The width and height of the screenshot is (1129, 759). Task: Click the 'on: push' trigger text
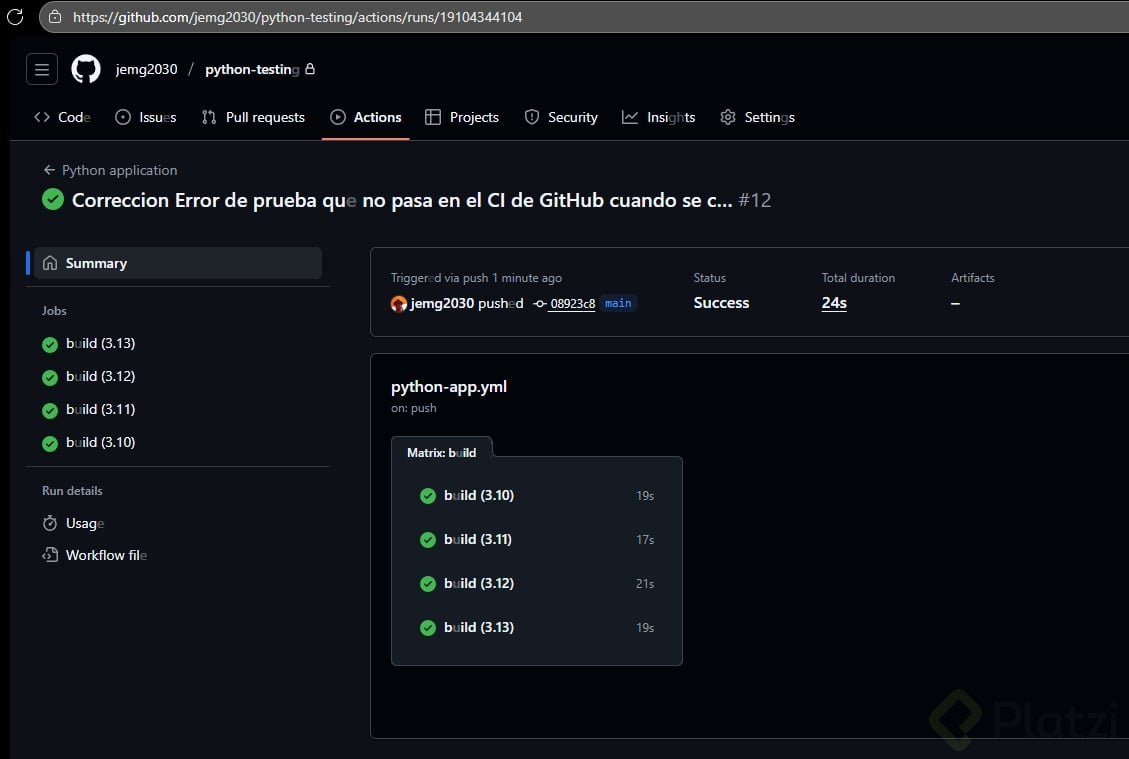coord(413,408)
